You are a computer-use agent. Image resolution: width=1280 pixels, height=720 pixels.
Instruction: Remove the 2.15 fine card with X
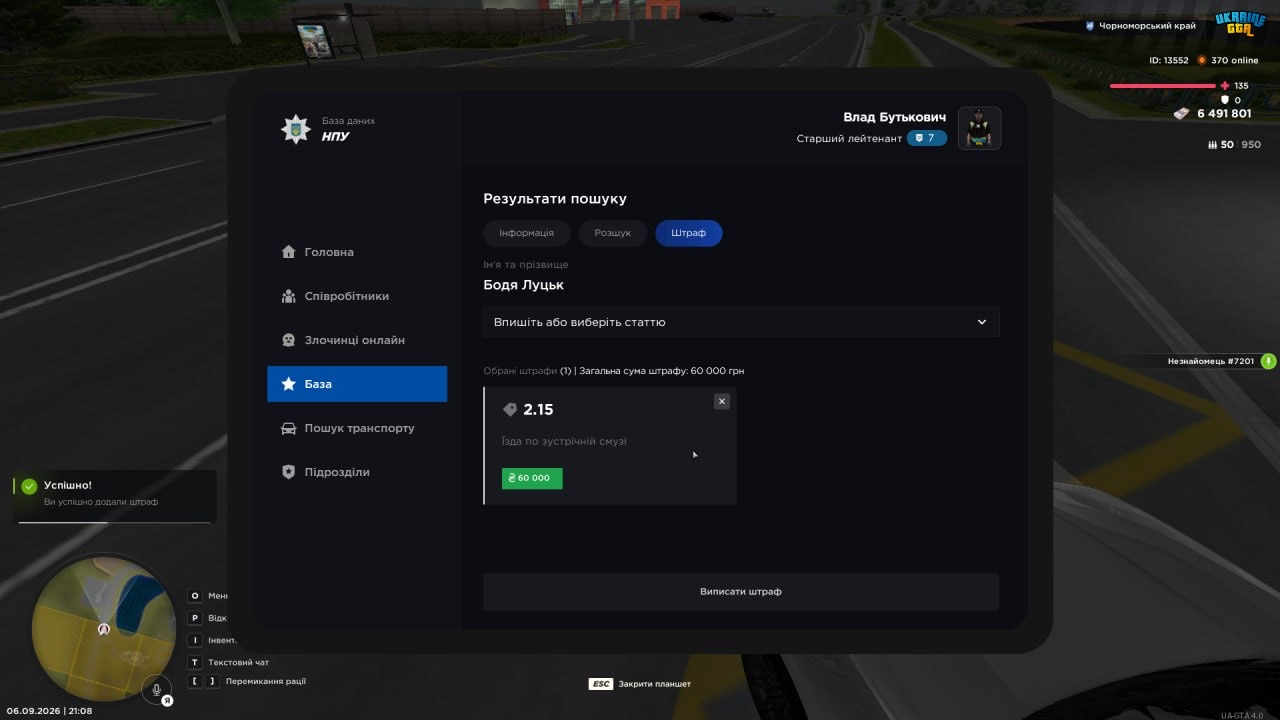click(722, 401)
